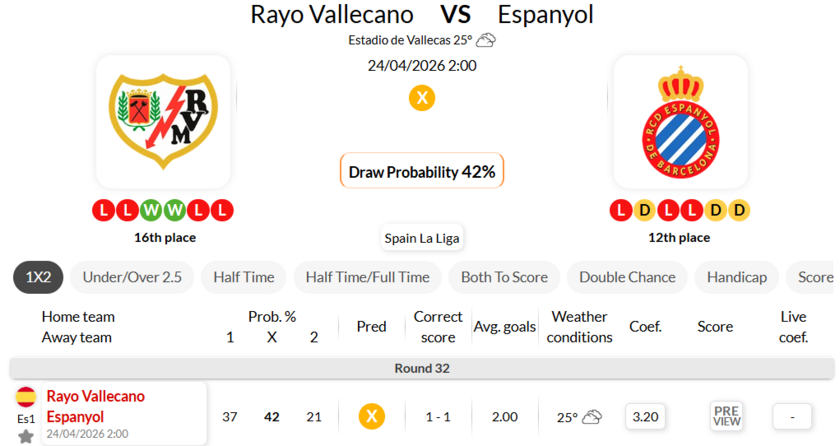Image resolution: width=840 pixels, height=446 pixels.
Task: Switch to Both To Score tab
Action: (x=503, y=277)
